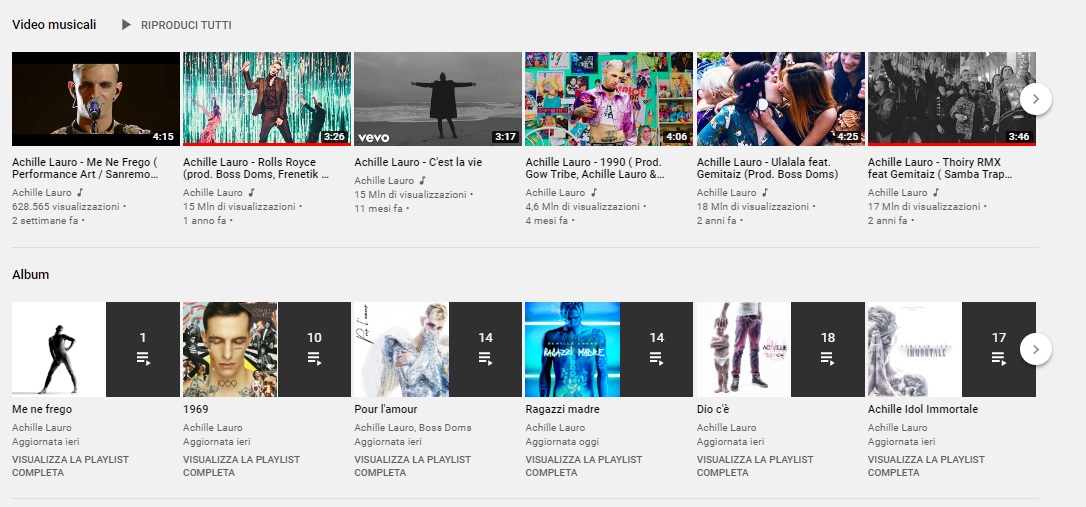Viewport: 1086px width, 507px height.
Task: Open the Me ne frego album cover
Action: click(59, 349)
